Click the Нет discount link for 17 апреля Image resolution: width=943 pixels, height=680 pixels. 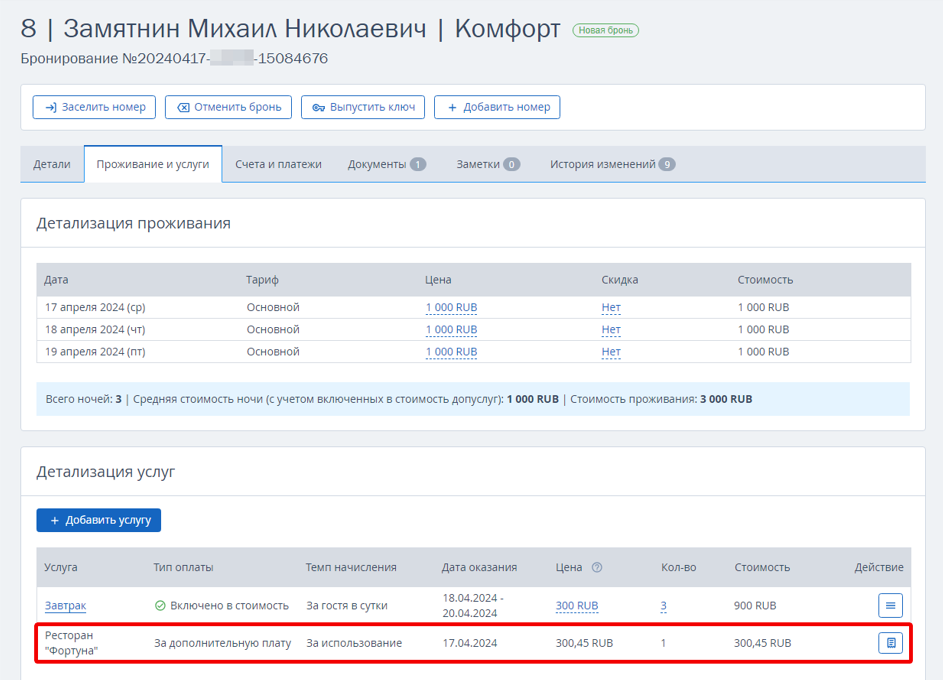[x=611, y=307]
